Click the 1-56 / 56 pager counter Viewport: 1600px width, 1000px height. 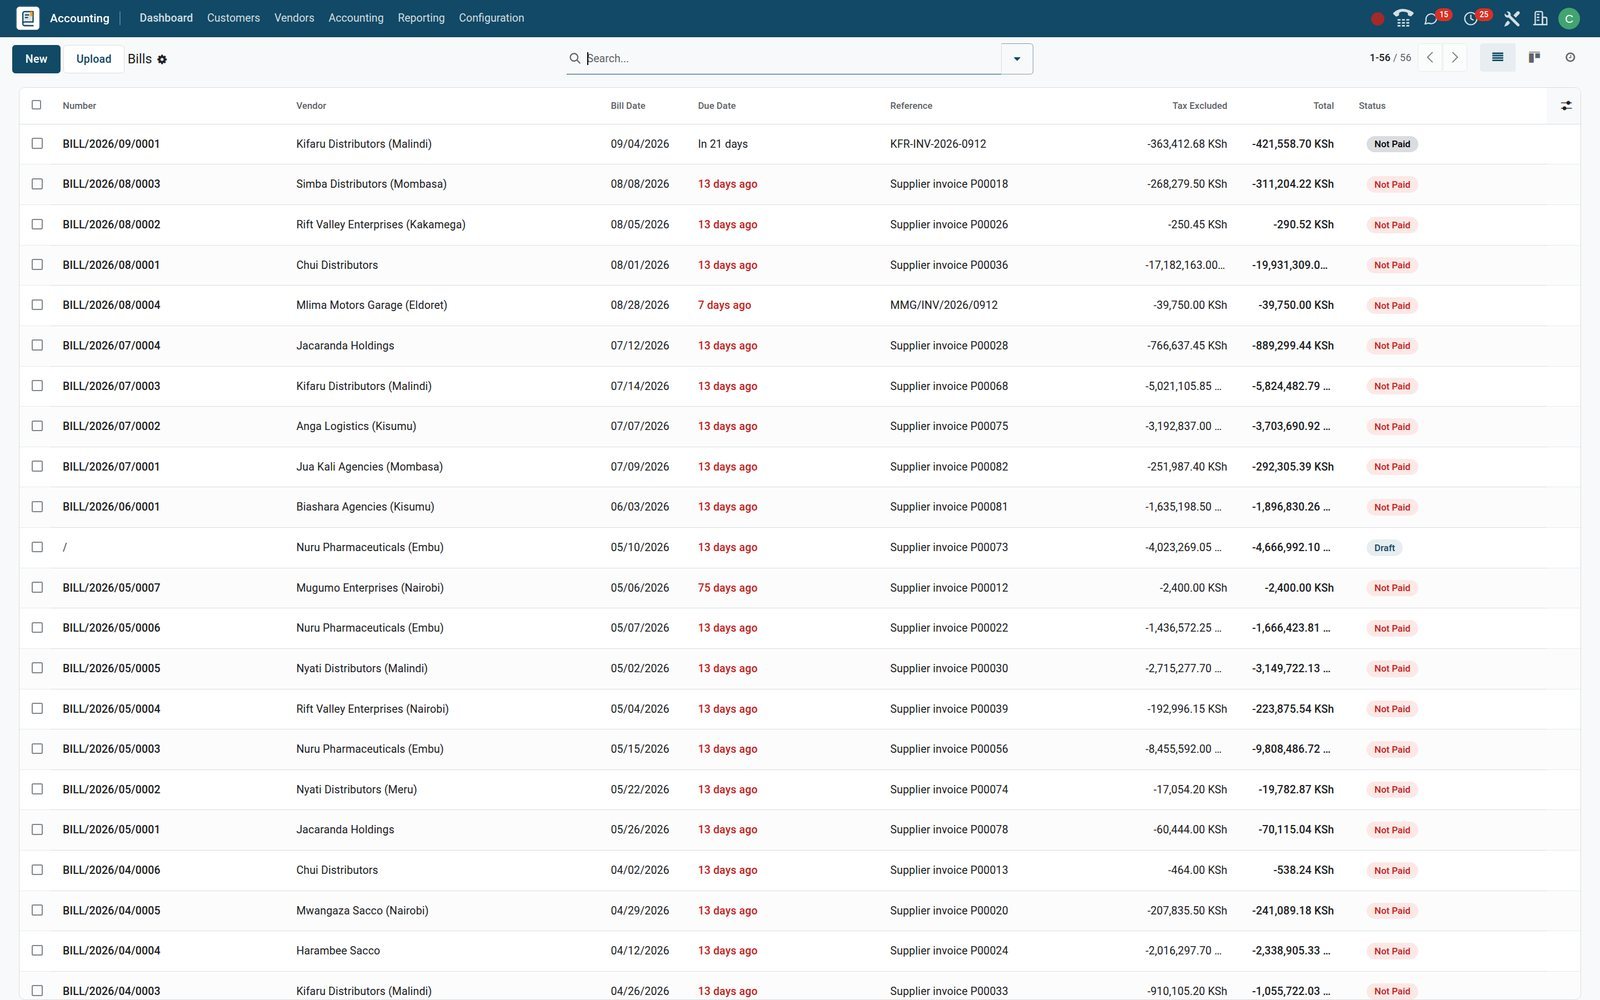click(1390, 58)
